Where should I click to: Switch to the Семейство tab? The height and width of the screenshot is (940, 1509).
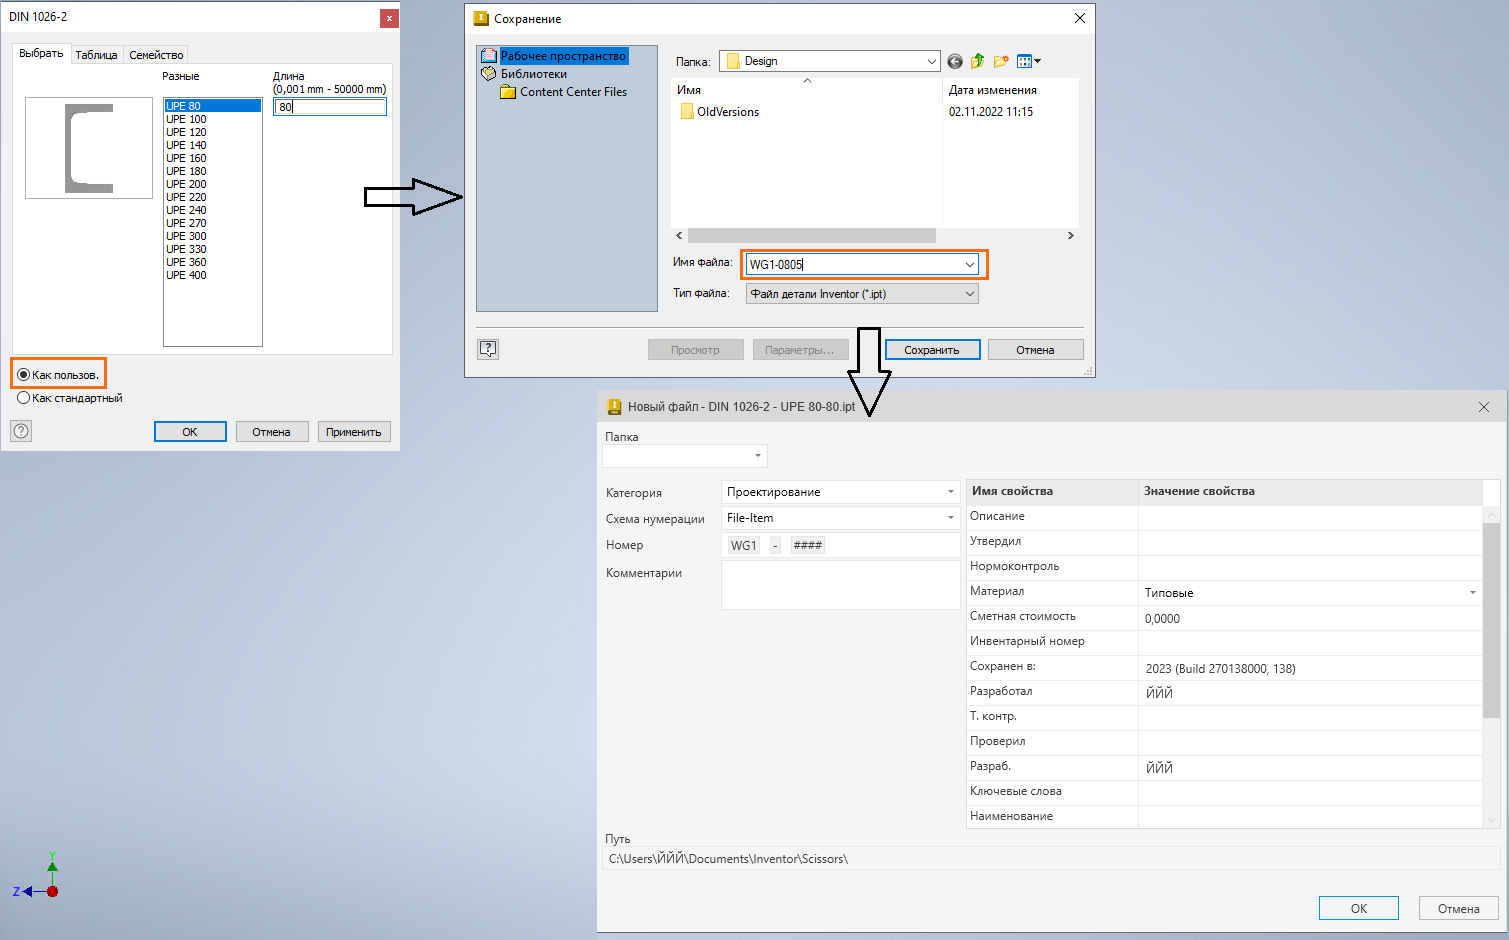pyautogui.click(x=156, y=55)
